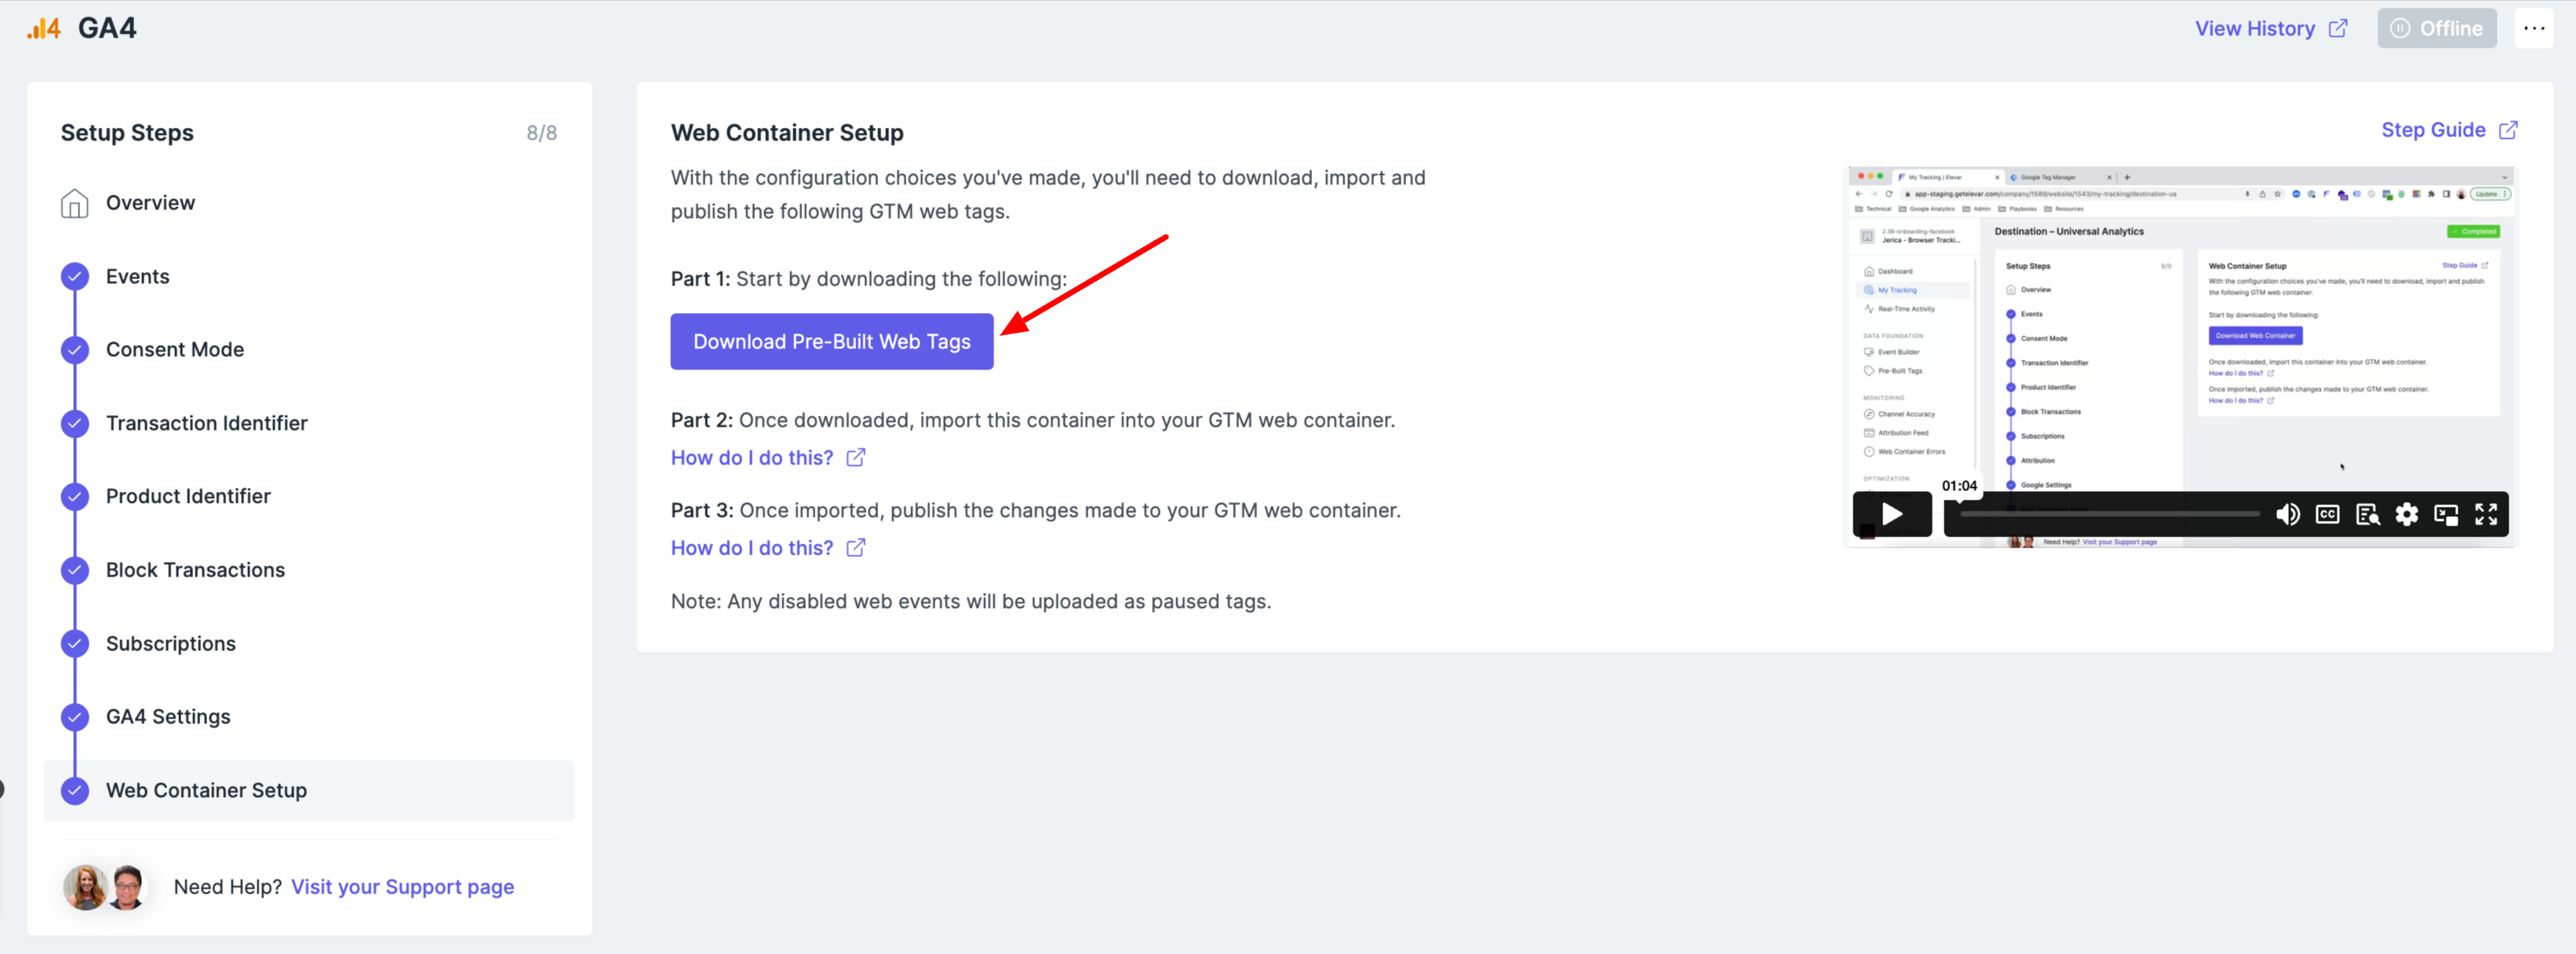Go to the GA4 Settings step
Image resolution: width=2576 pixels, height=954 pixels.
pyautogui.click(x=168, y=716)
